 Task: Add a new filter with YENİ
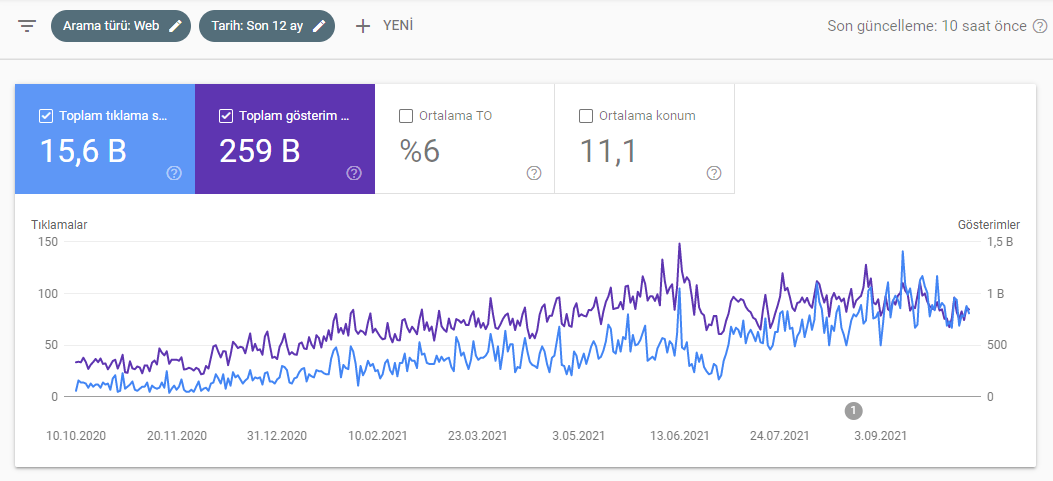click(x=384, y=26)
